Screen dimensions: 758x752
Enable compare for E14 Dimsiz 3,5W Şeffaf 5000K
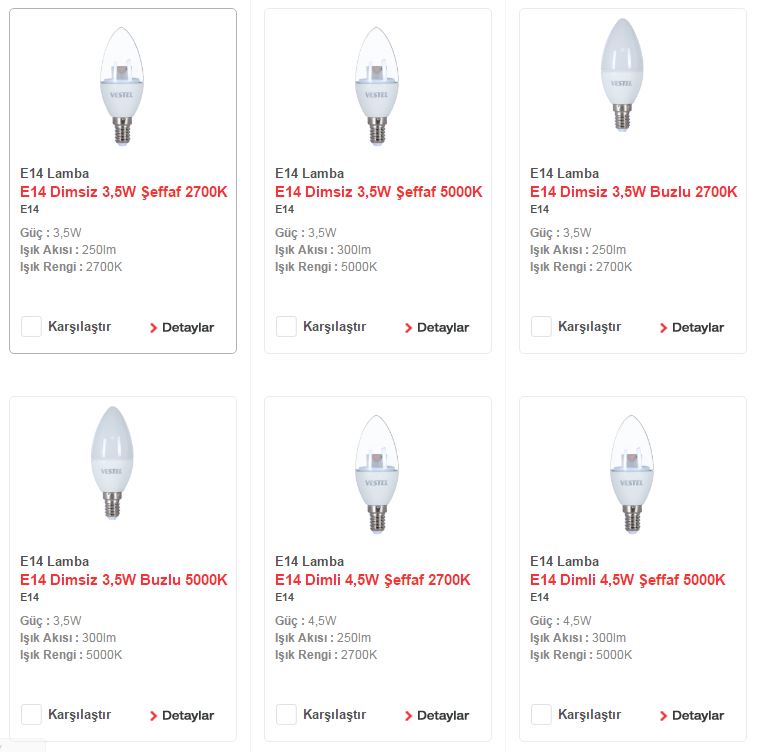point(287,326)
